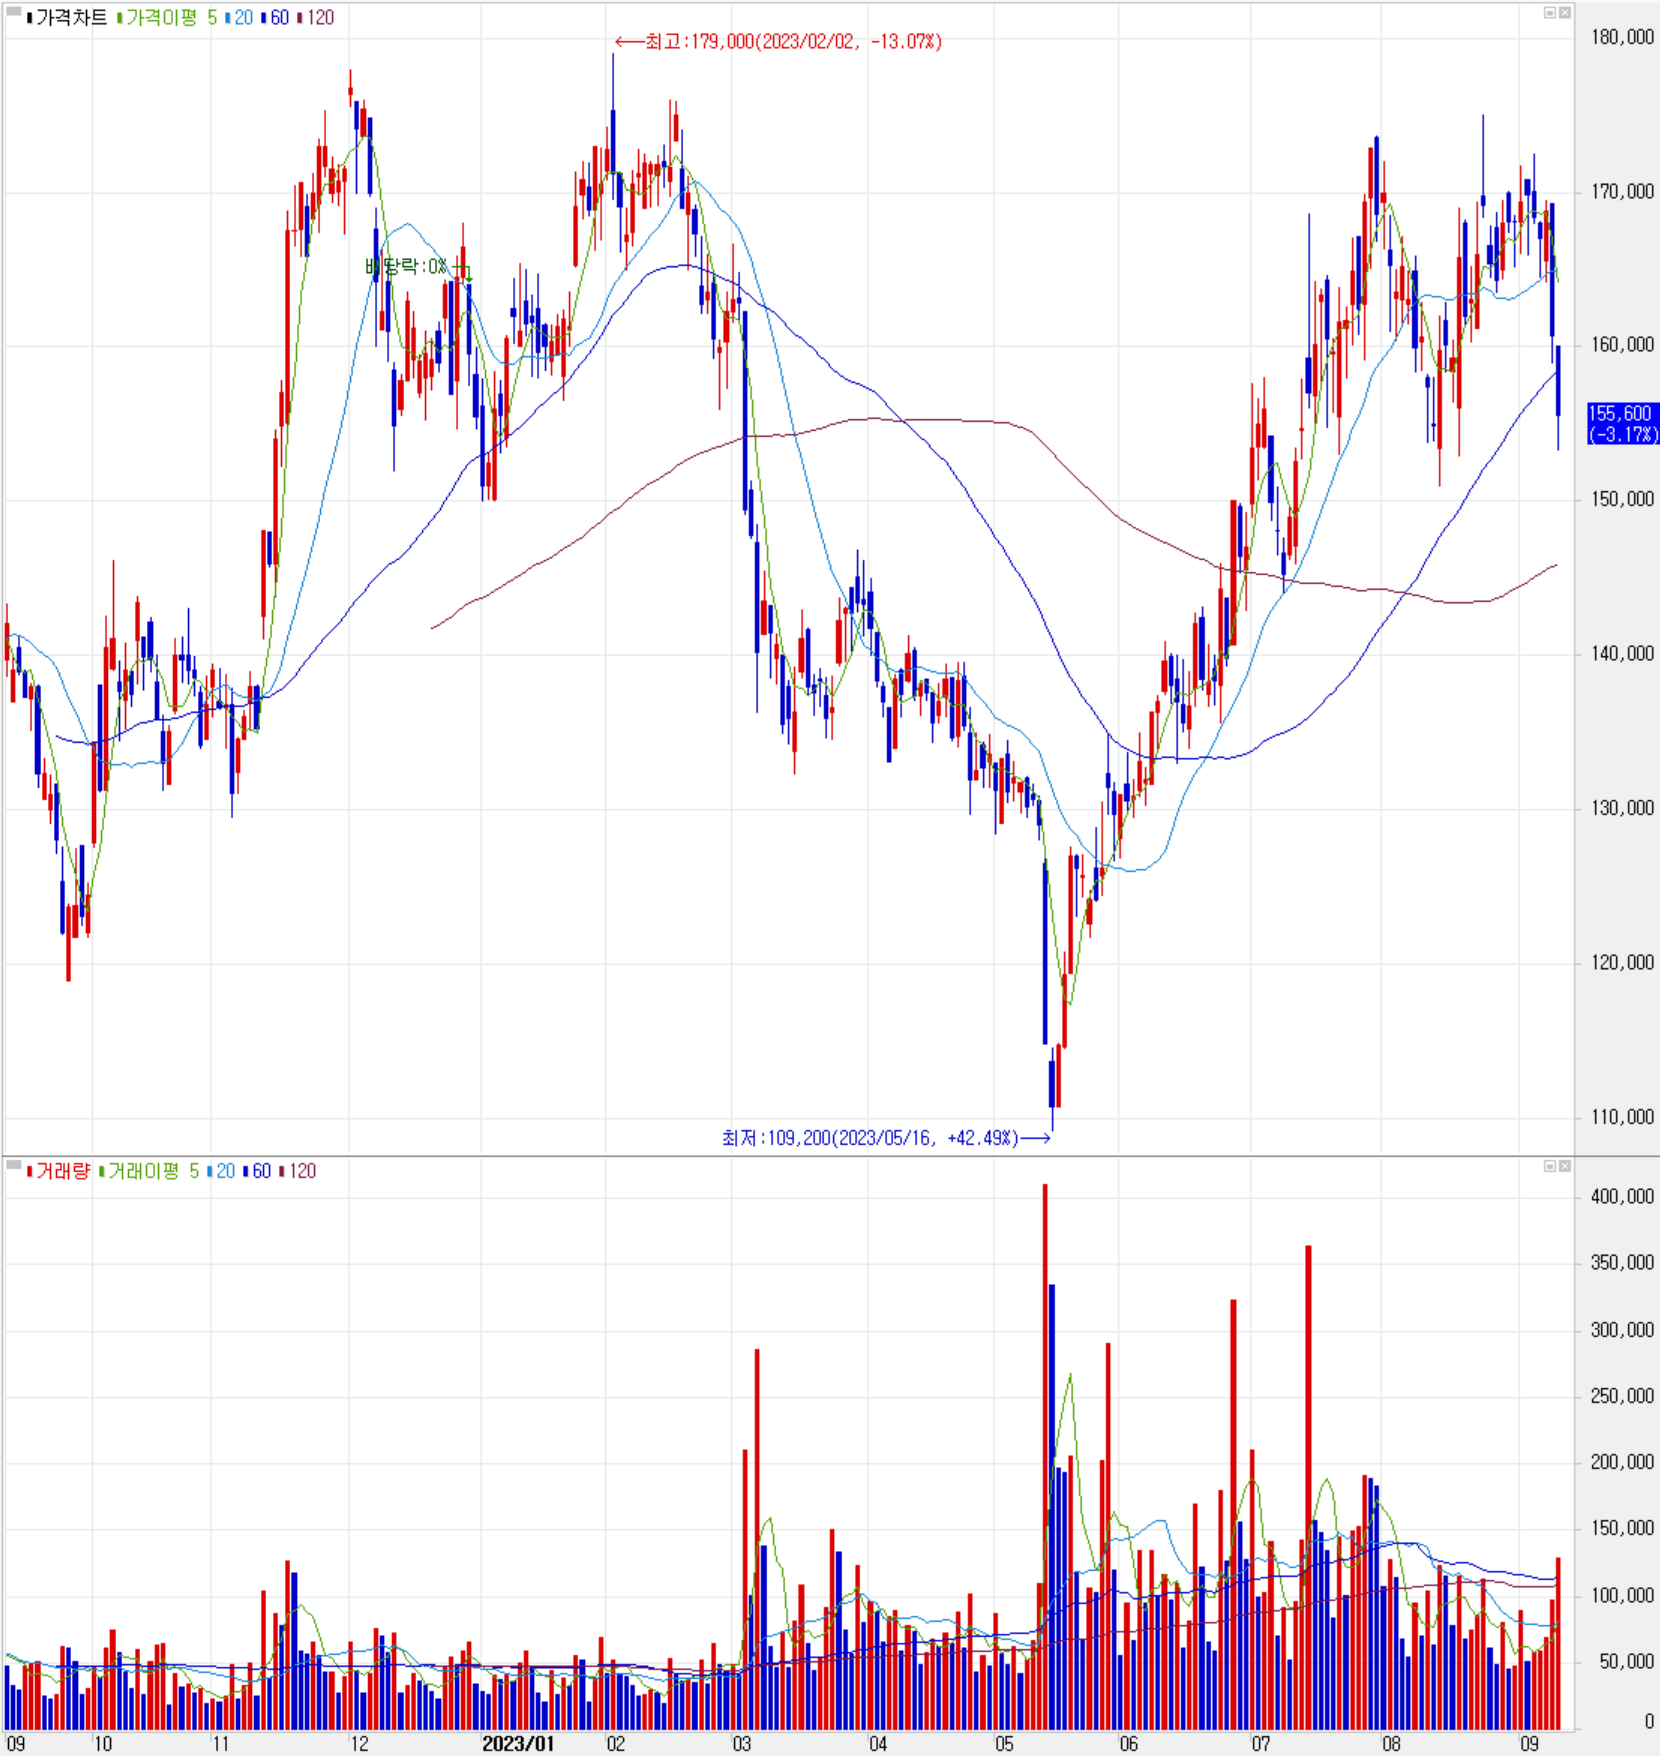Click the 50,000 volume axis label

point(1626,1662)
